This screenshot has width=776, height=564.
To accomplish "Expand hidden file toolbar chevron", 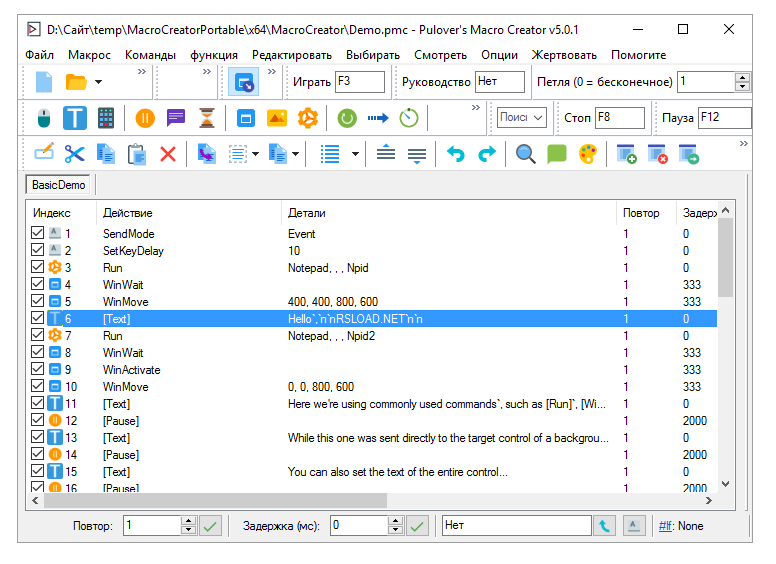I will (142, 71).
